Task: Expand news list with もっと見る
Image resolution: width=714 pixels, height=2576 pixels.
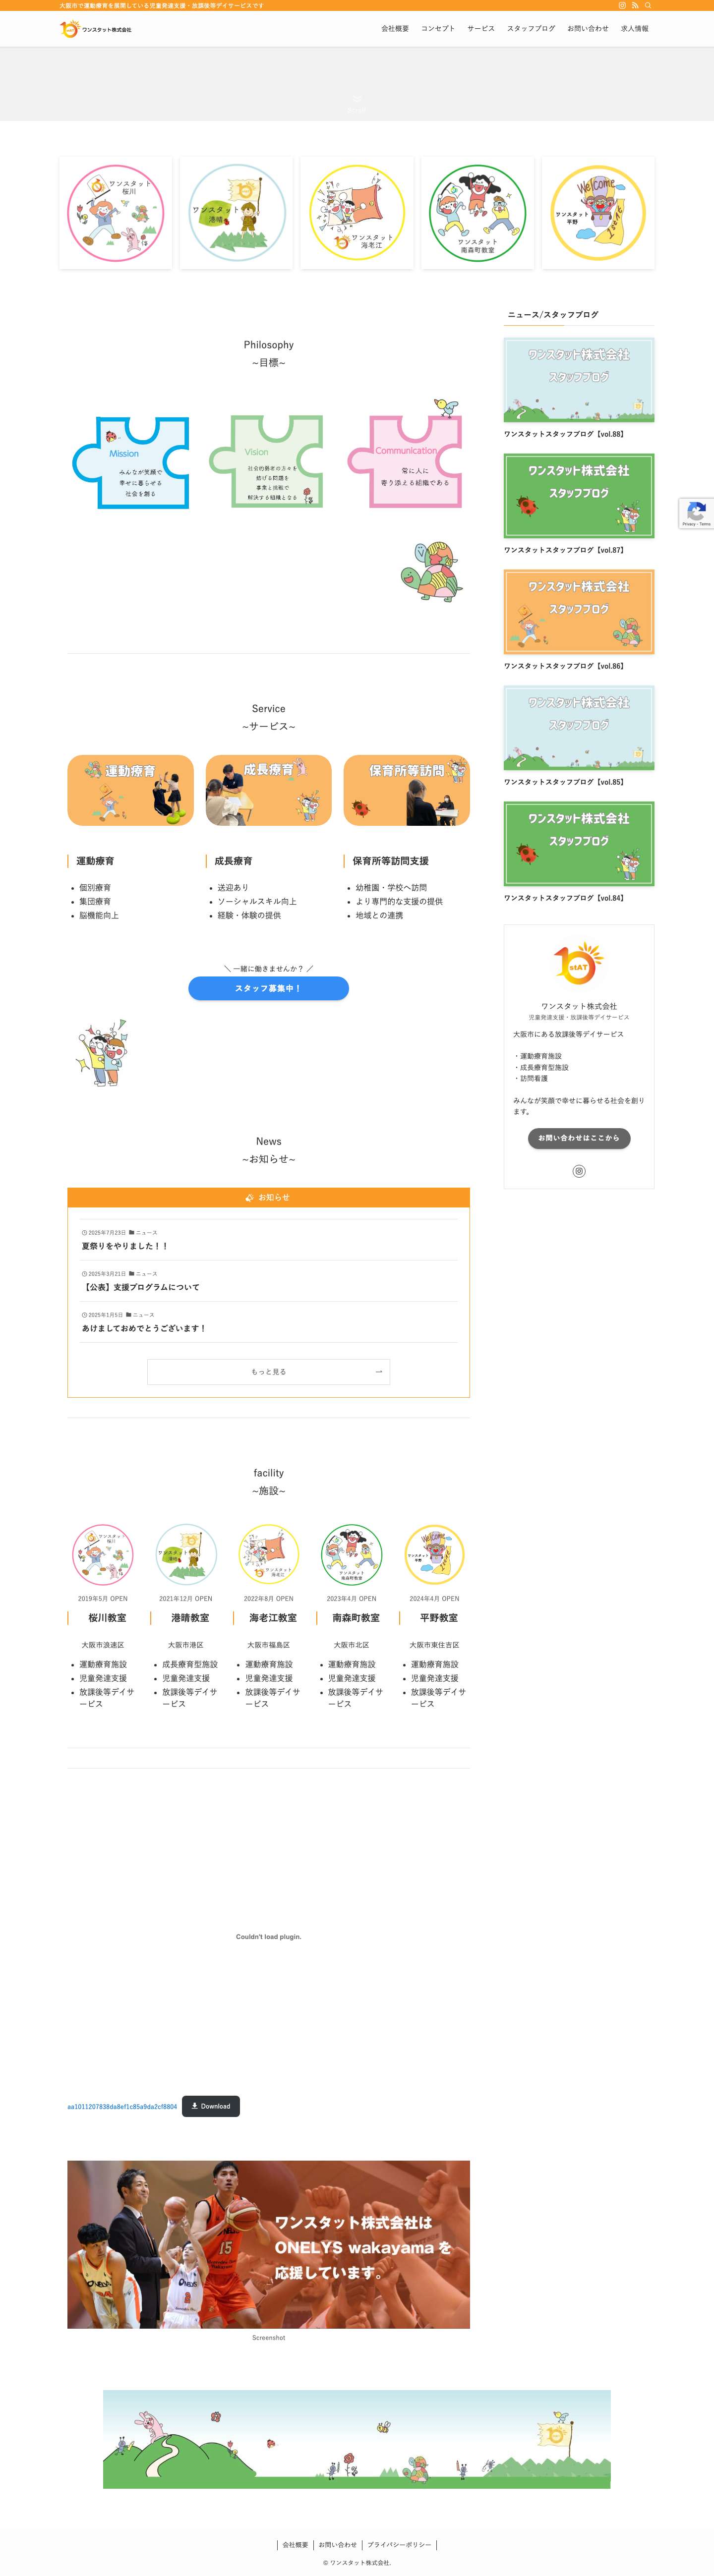Action: pos(268,1372)
